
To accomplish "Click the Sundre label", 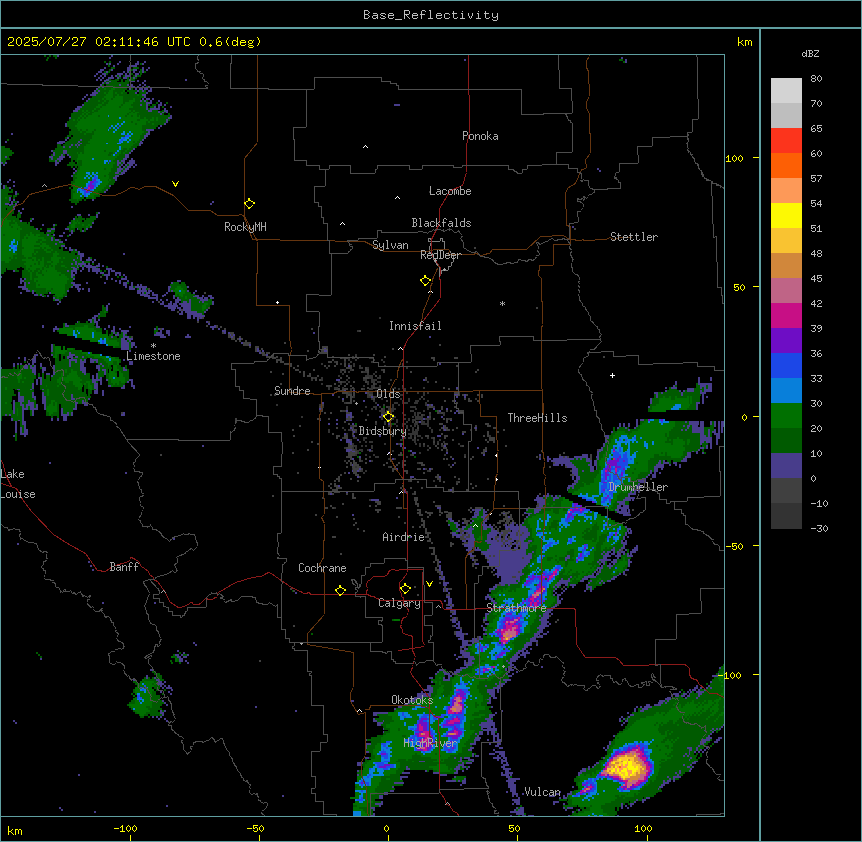I will (292, 391).
